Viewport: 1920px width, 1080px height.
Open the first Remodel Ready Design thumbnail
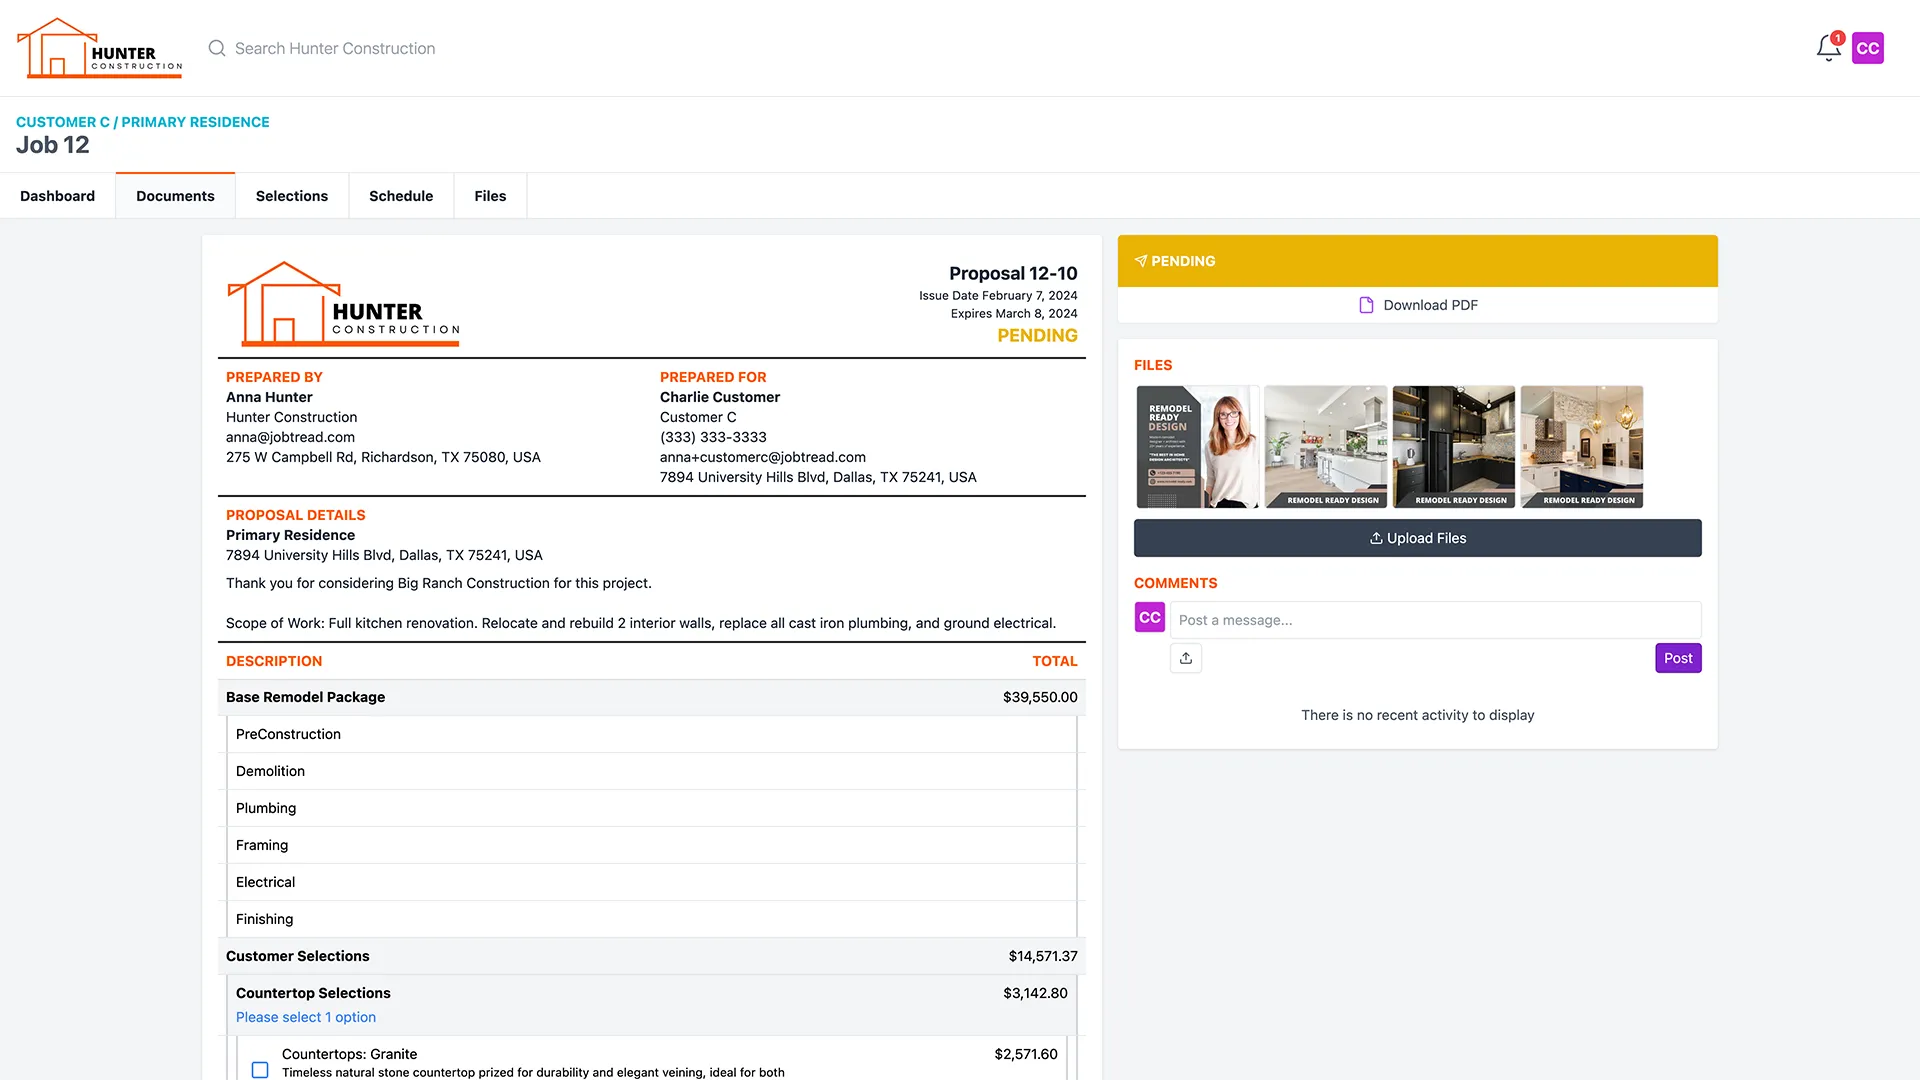click(1197, 446)
